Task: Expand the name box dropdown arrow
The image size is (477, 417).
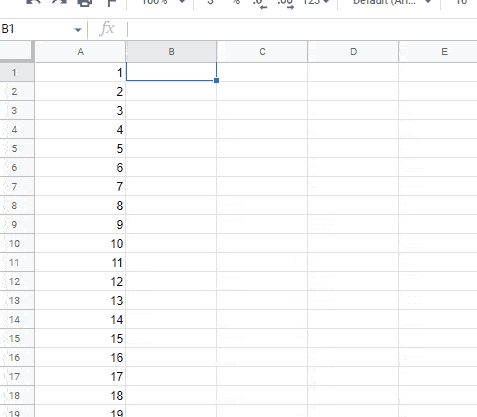Action: tap(78, 30)
